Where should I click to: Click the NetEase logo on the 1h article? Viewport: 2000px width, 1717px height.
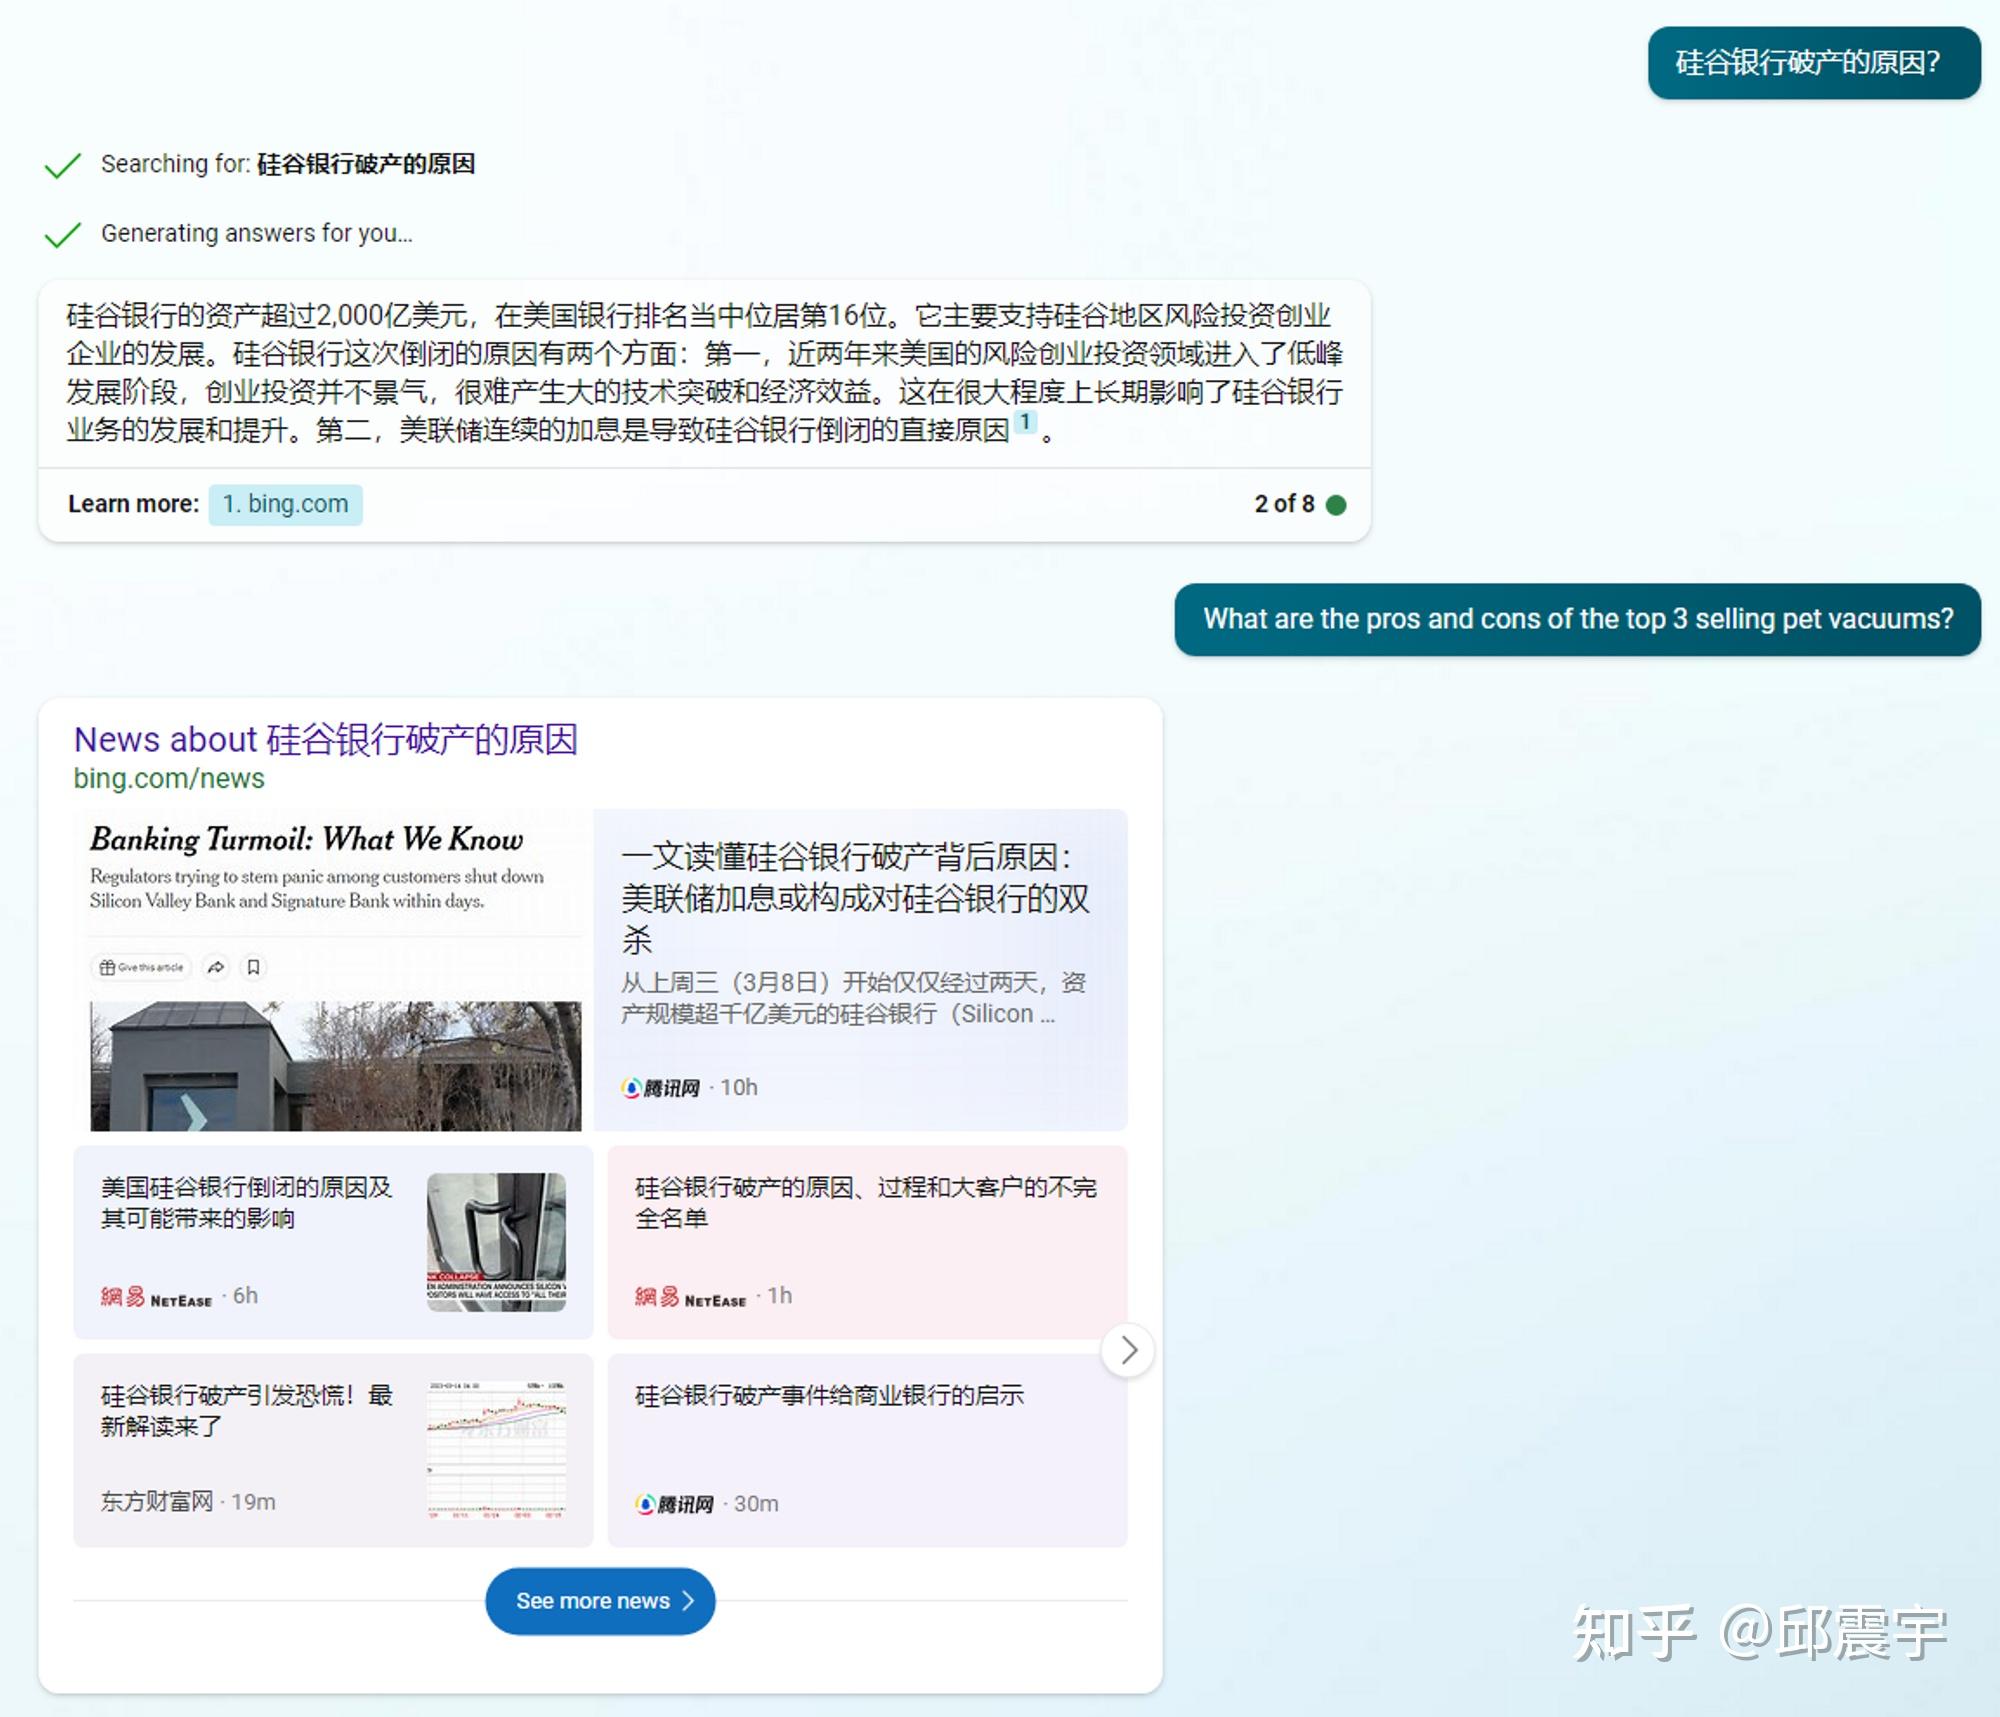691,1297
